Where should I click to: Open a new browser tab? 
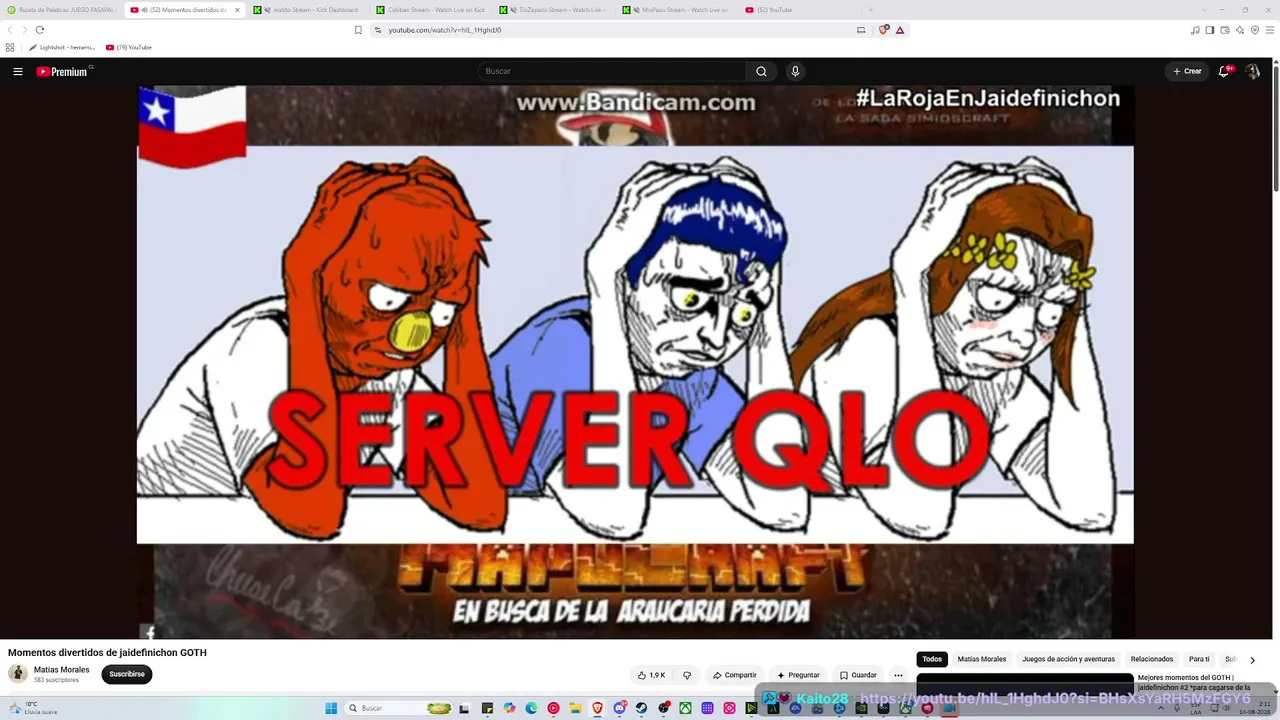[x=870, y=10]
